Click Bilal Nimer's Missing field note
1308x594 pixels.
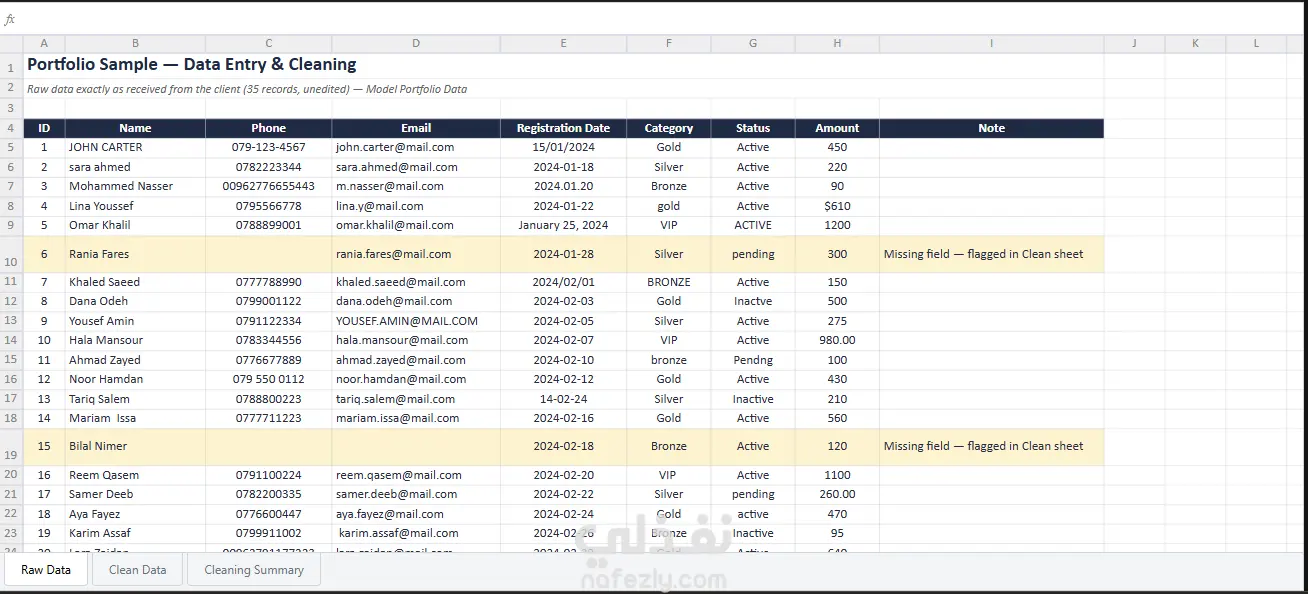[x=991, y=446]
